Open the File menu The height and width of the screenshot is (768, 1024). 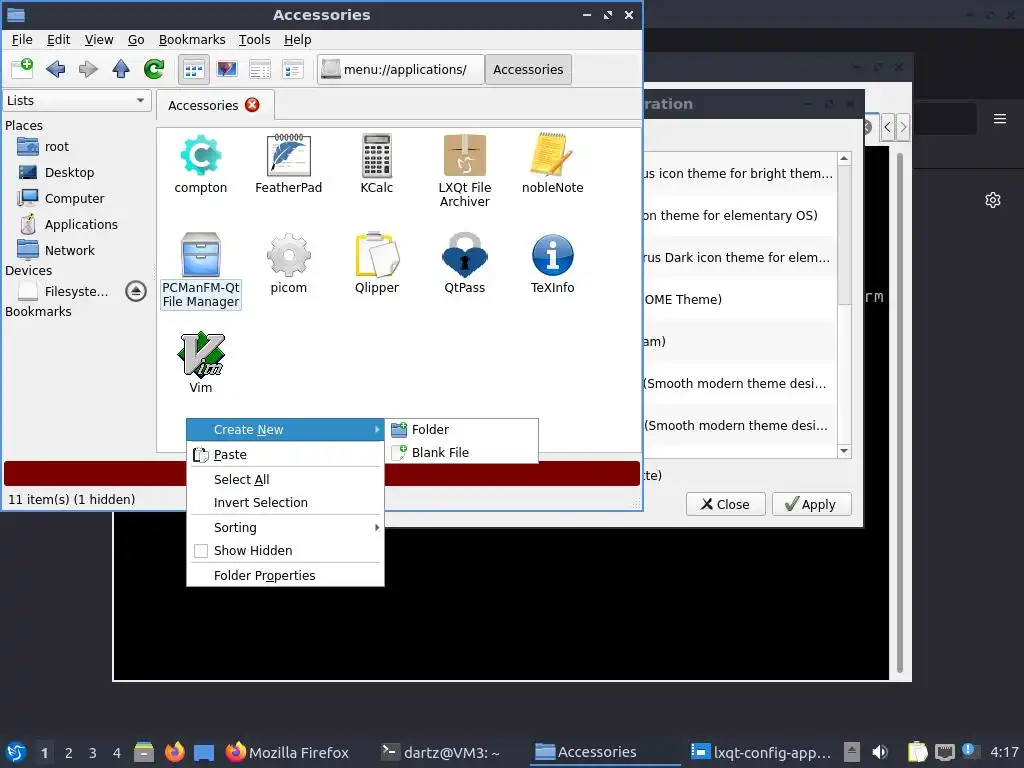22,40
